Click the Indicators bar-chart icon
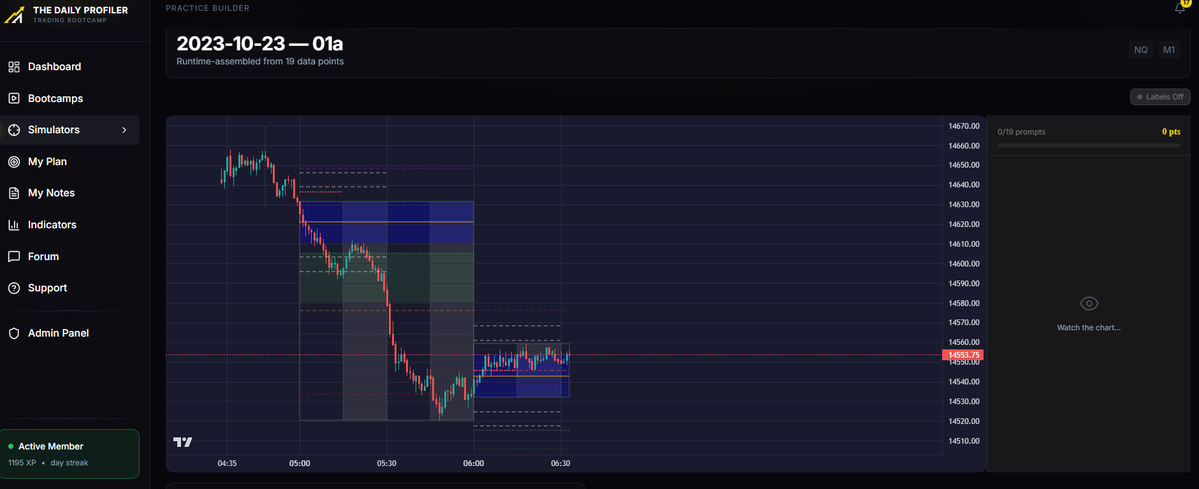1199x489 pixels. (x=14, y=225)
